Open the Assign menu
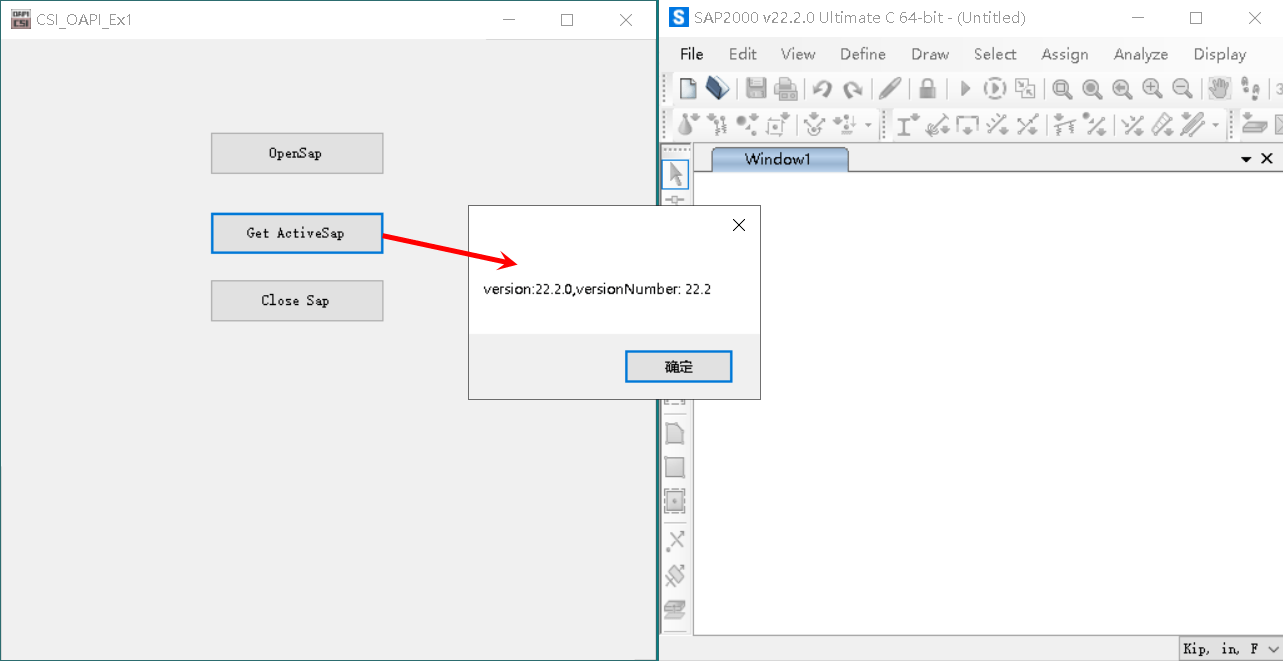This screenshot has height=661, width=1283. coord(1065,54)
